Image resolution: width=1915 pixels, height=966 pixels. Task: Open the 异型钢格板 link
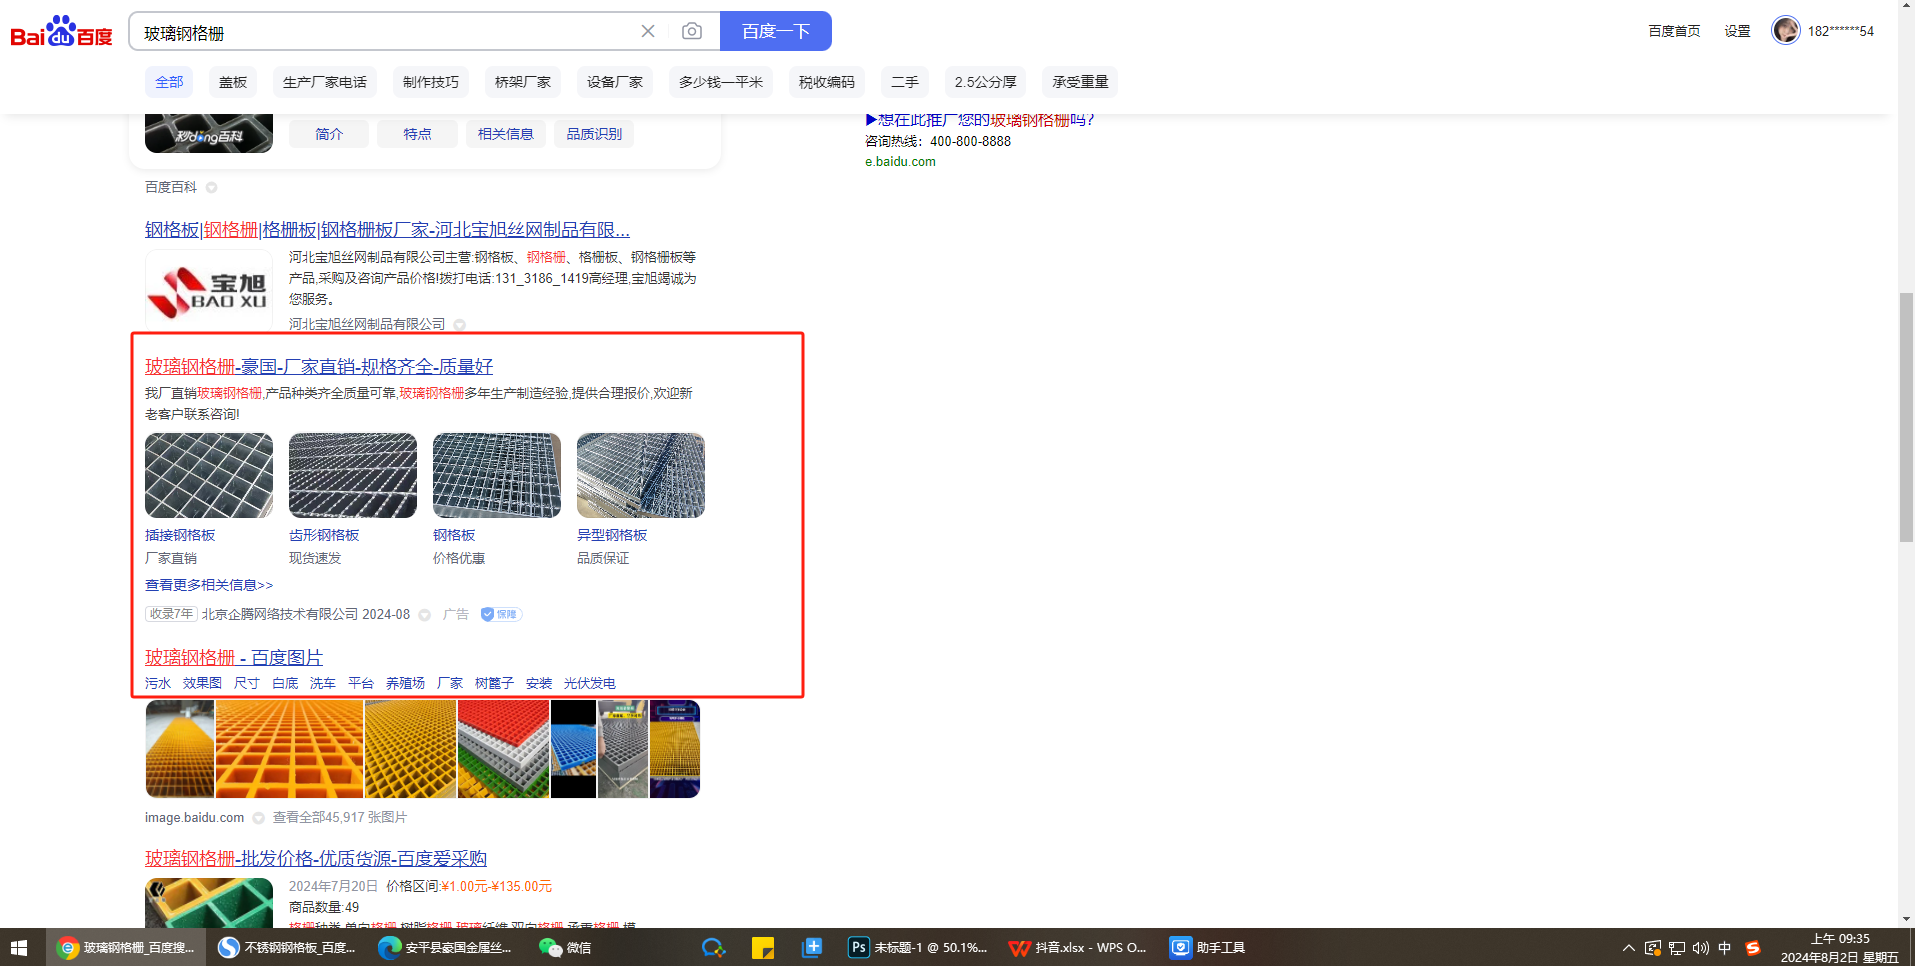point(612,535)
